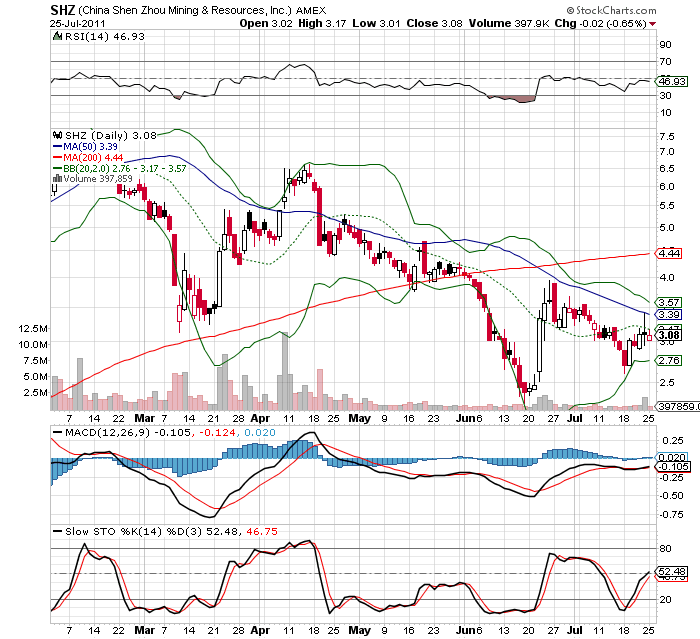
Task: Select the SHZ ticker symbol in the title
Action: 62,10
